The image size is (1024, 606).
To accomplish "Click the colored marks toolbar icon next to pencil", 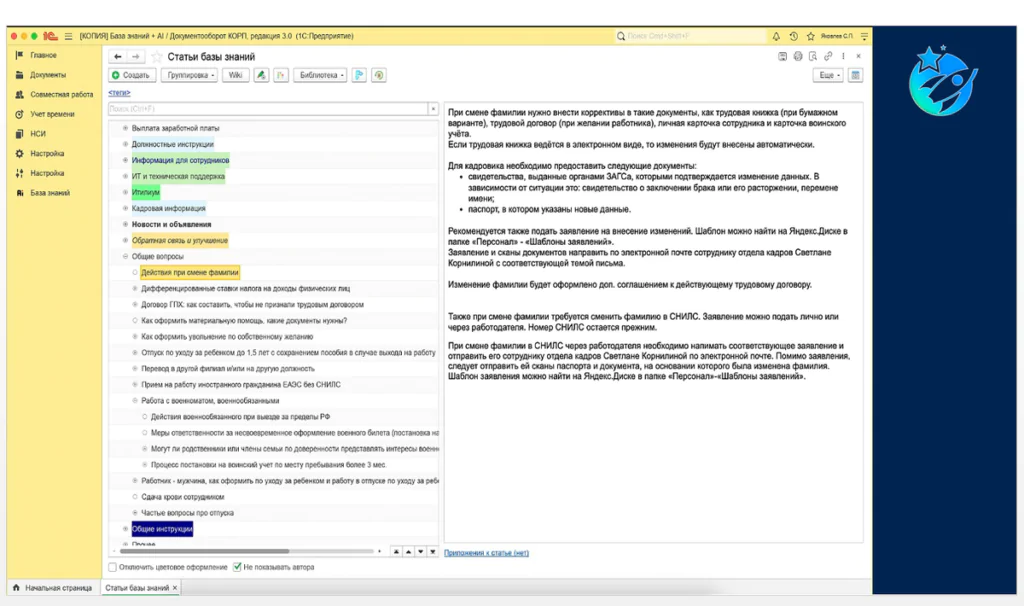I will [x=281, y=75].
